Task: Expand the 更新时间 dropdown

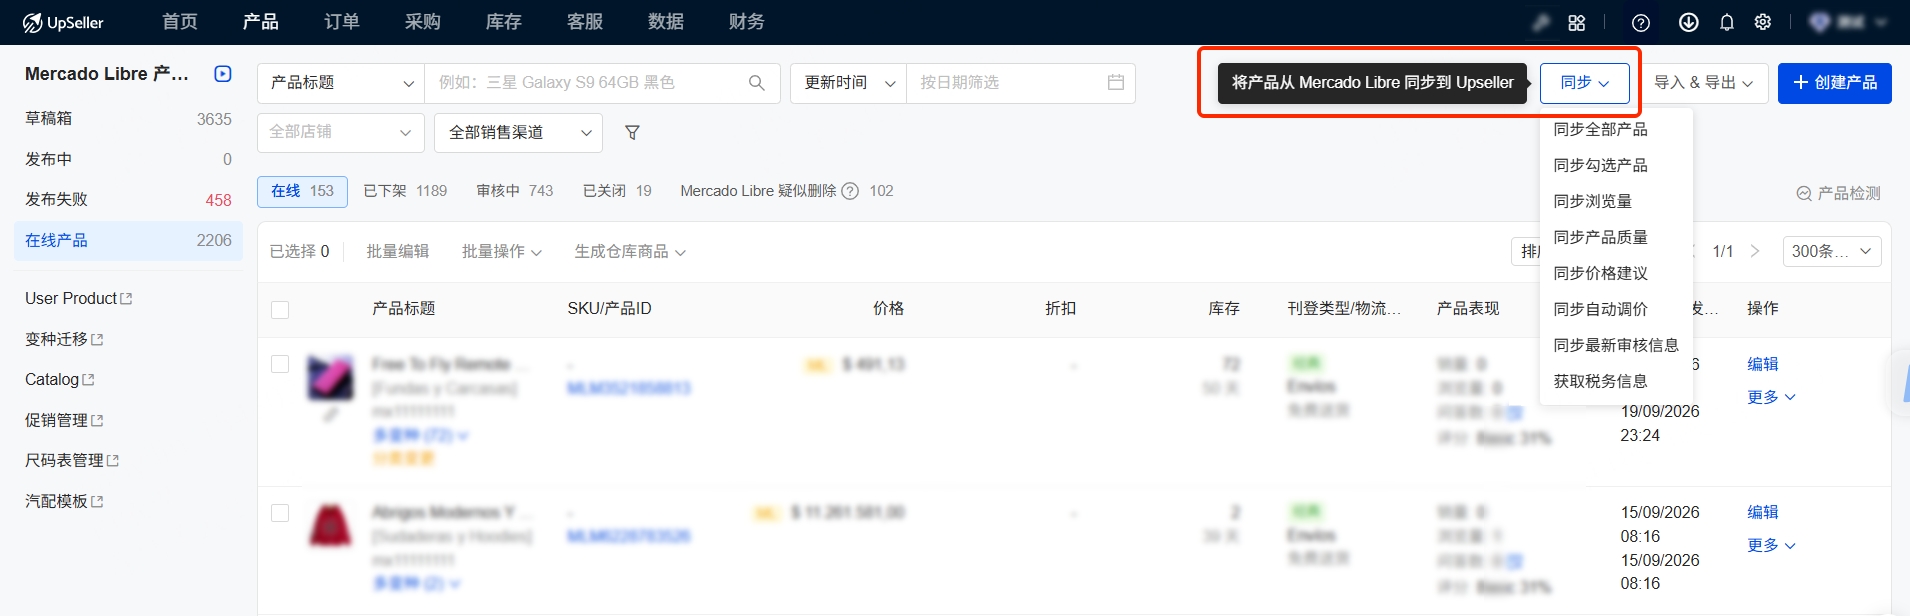Action: pyautogui.click(x=848, y=83)
